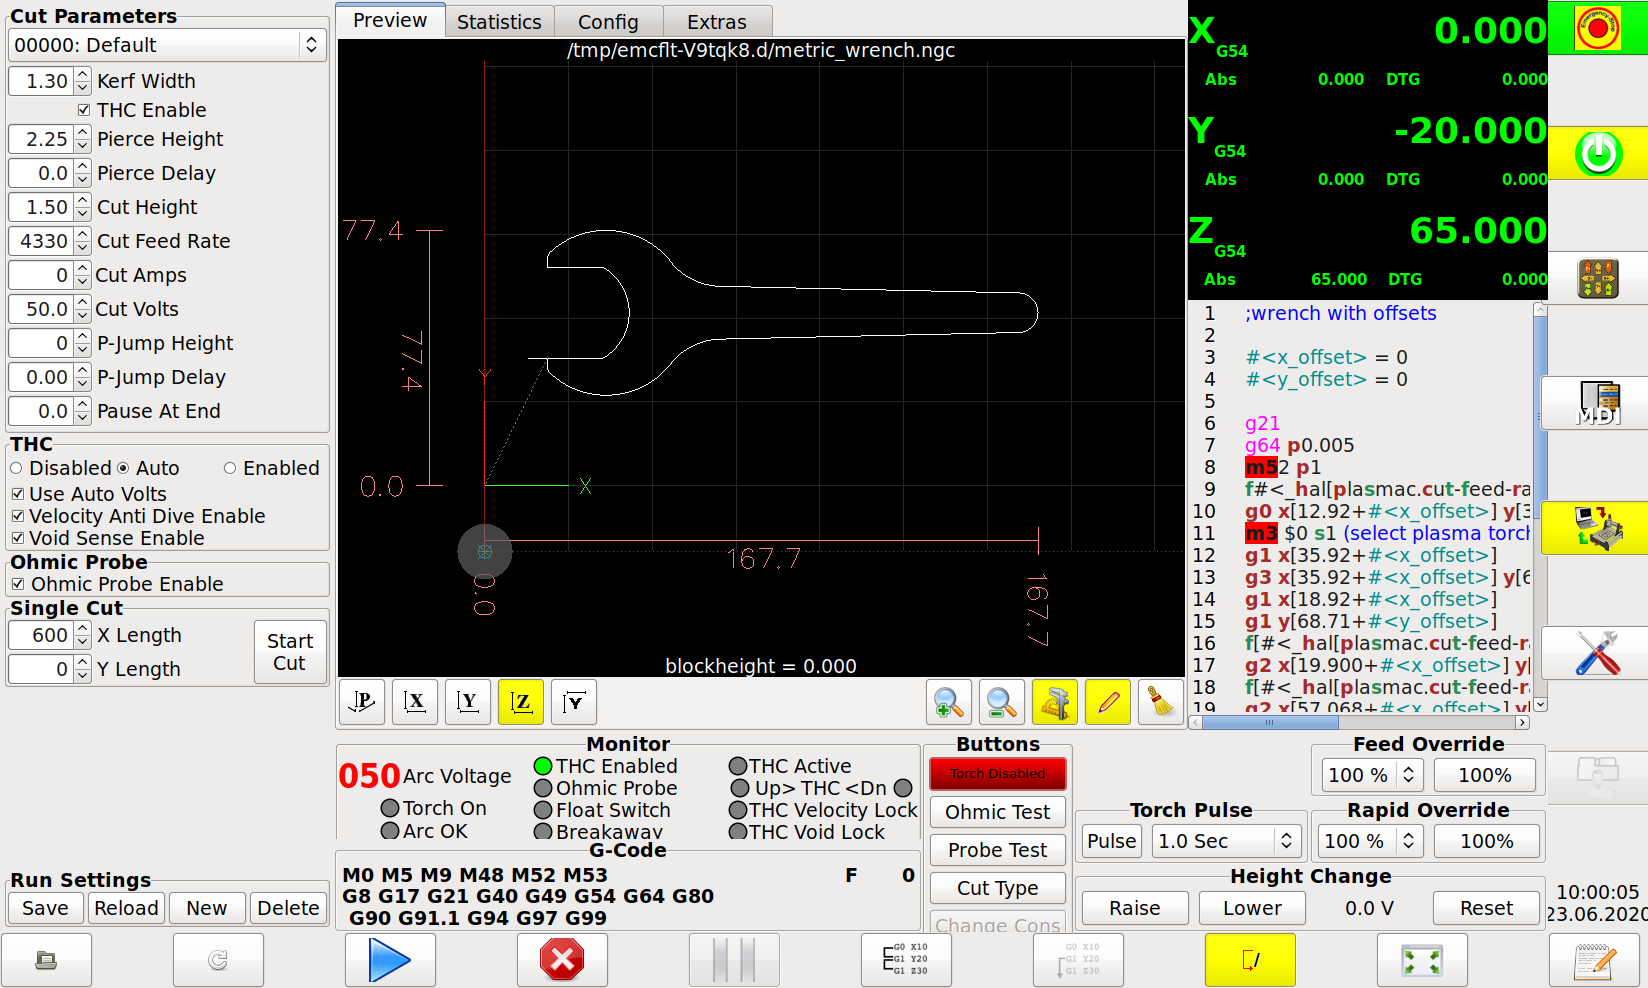Click the yellow pencil icon below the preview
This screenshot has width=1648, height=988.
1108,702
